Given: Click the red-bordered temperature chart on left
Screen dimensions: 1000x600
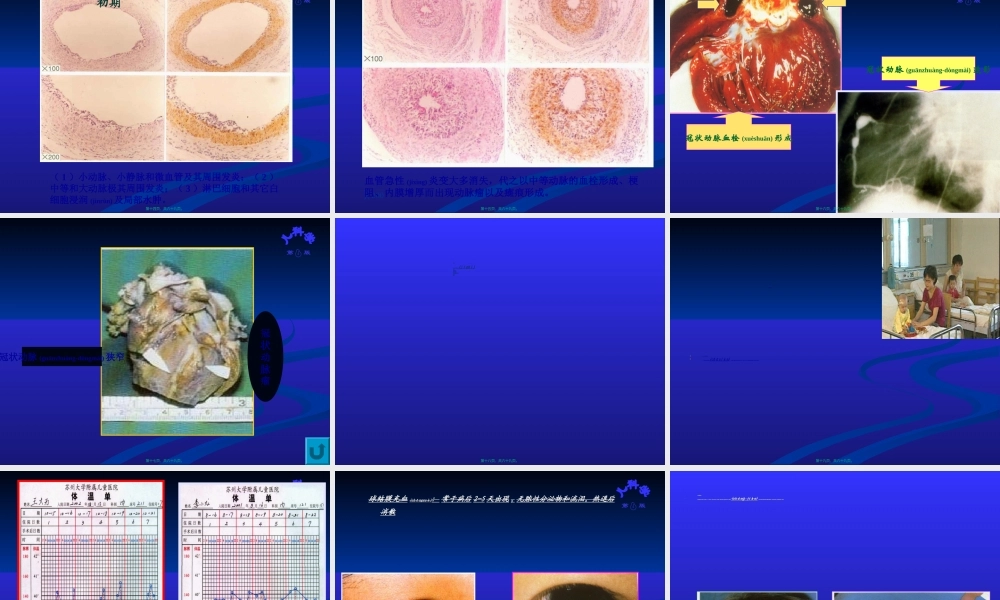Looking at the screenshot, I should [91, 540].
